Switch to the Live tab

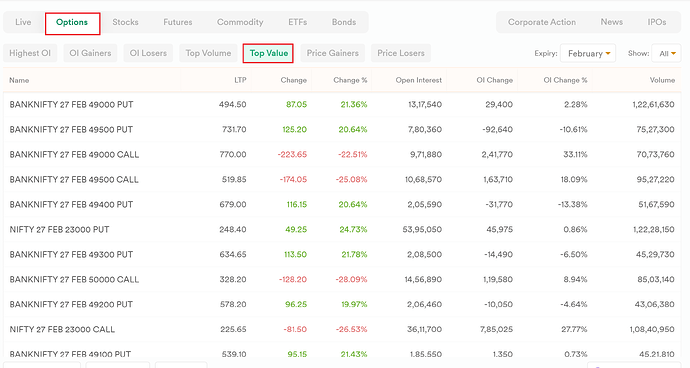(23, 22)
